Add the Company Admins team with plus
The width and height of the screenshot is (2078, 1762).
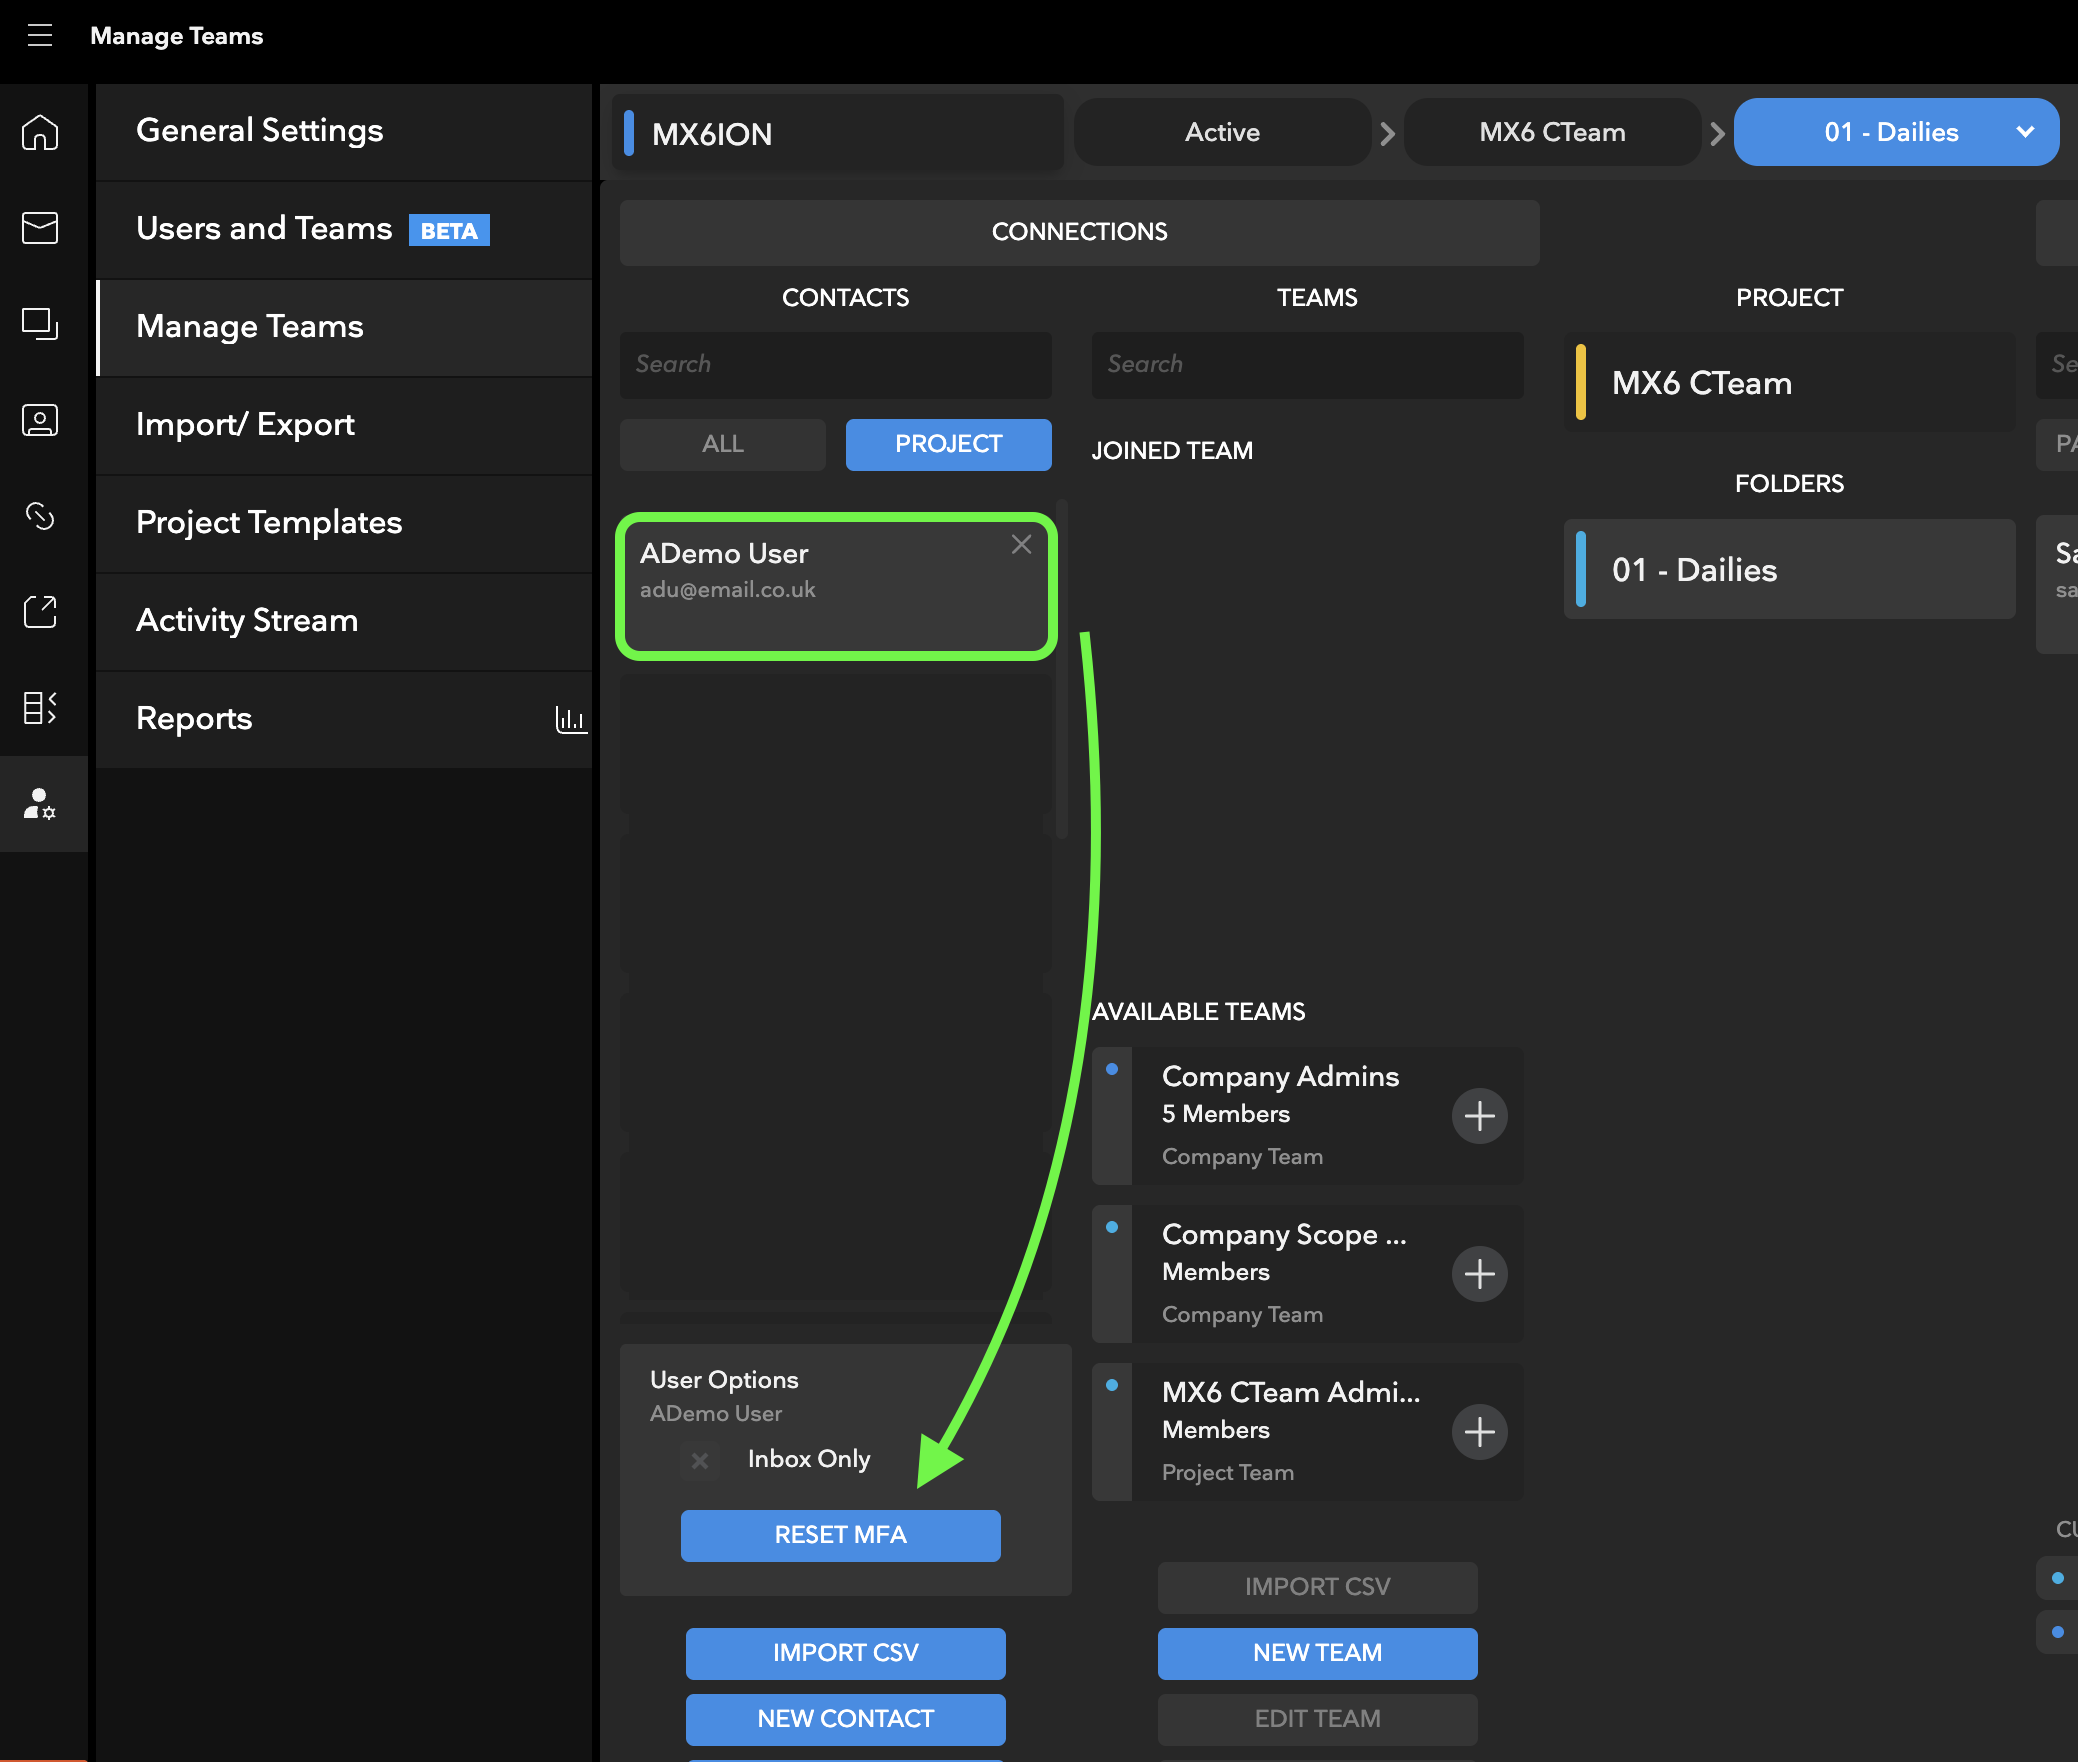[x=1479, y=1116]
